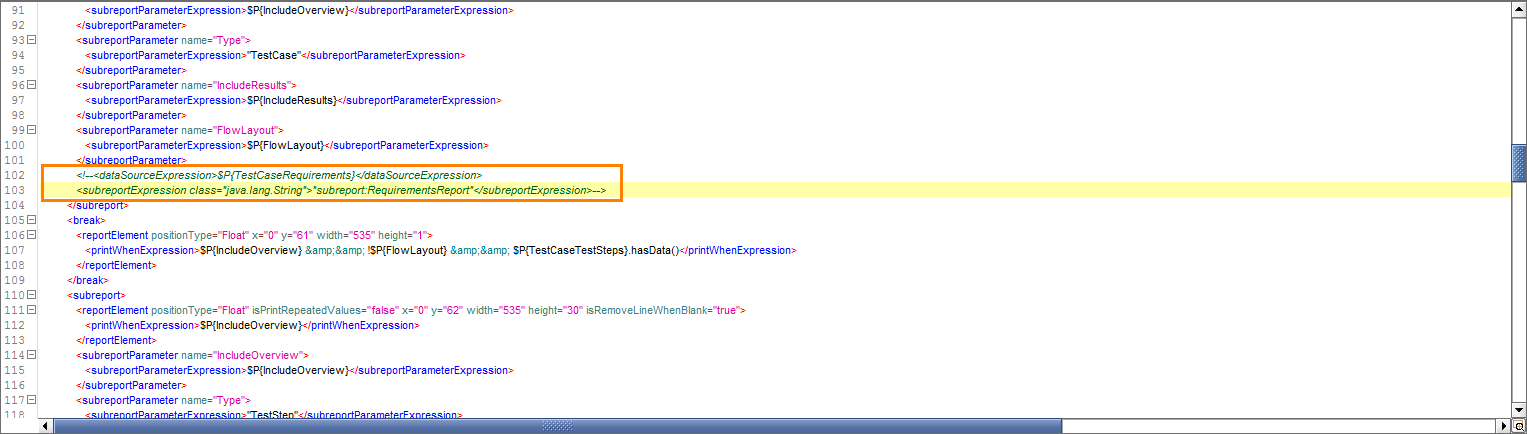Click the horizontal scrollbar left arrow

(46, 426)
